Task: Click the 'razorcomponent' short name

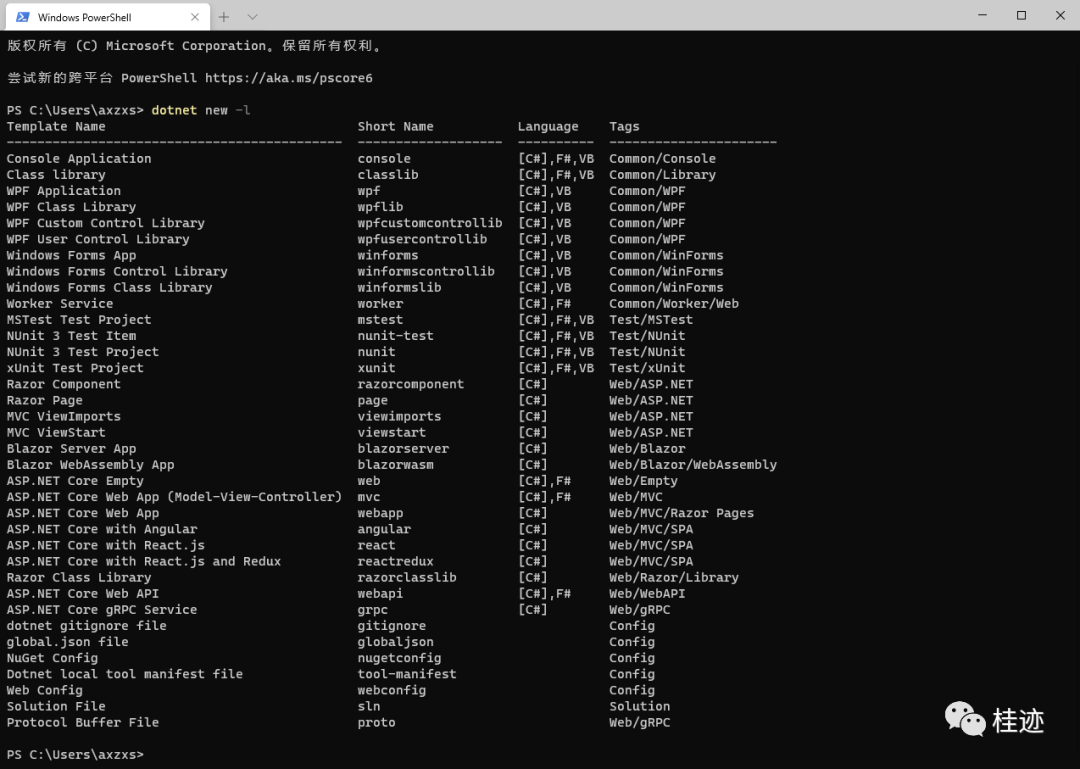Action: click(x=411, y=384)
